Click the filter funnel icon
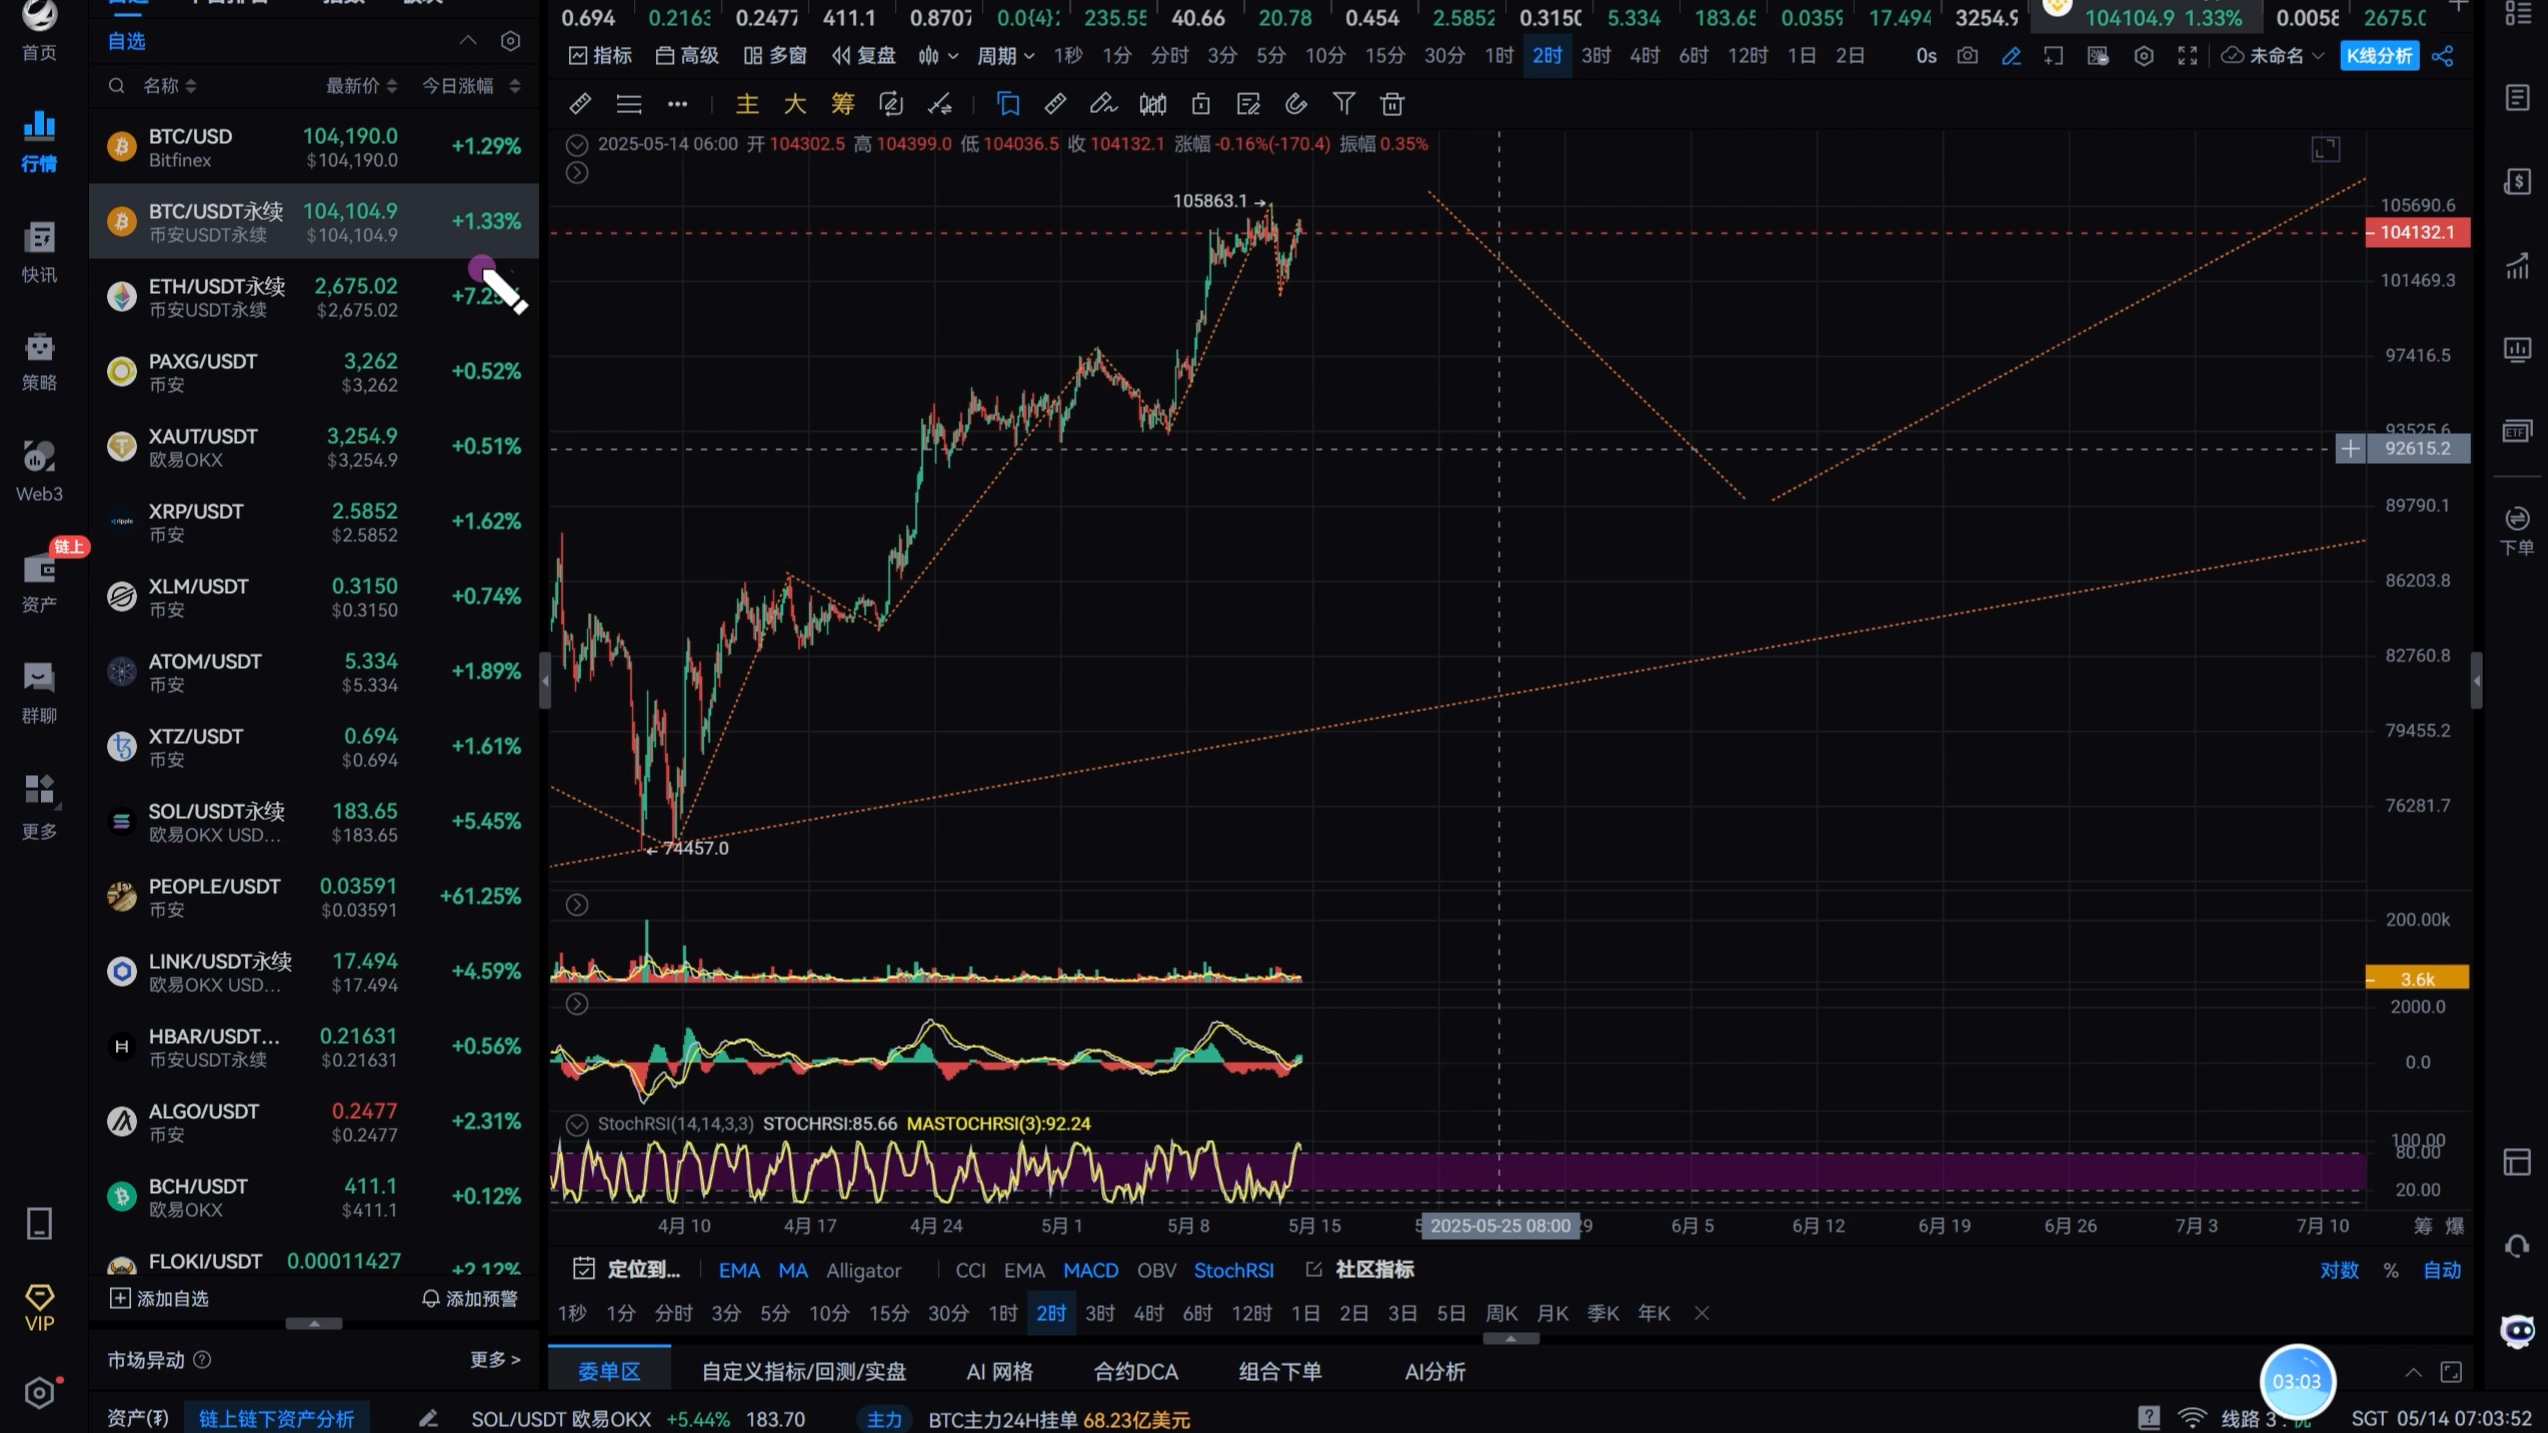 point(1344,104)
